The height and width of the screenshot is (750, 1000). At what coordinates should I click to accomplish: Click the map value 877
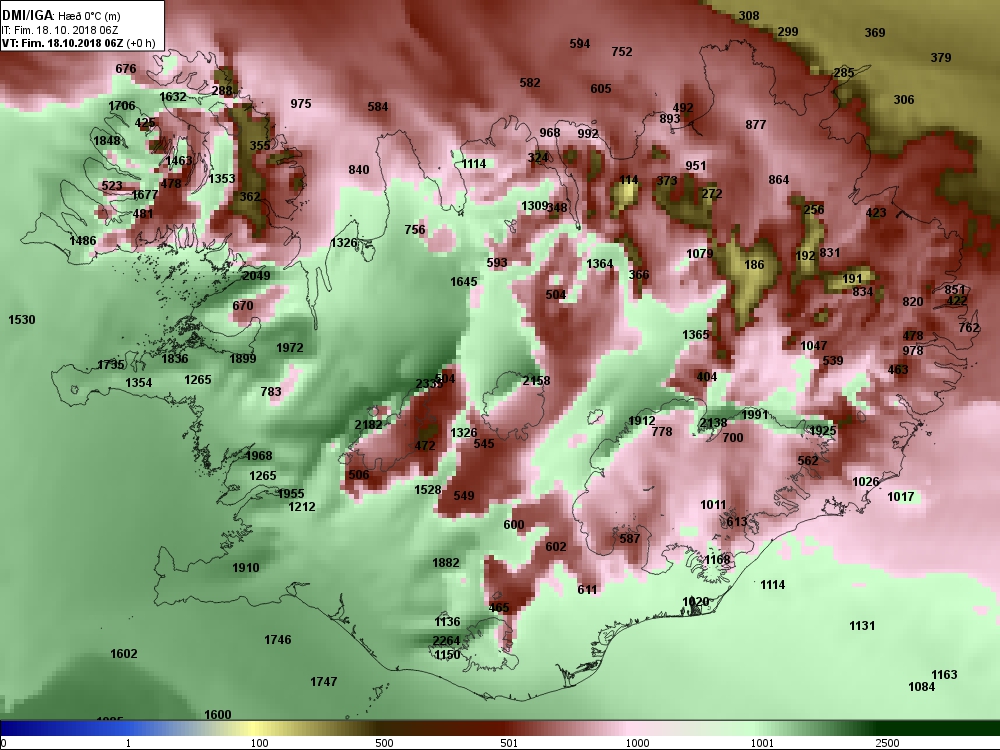pos(756,124)
